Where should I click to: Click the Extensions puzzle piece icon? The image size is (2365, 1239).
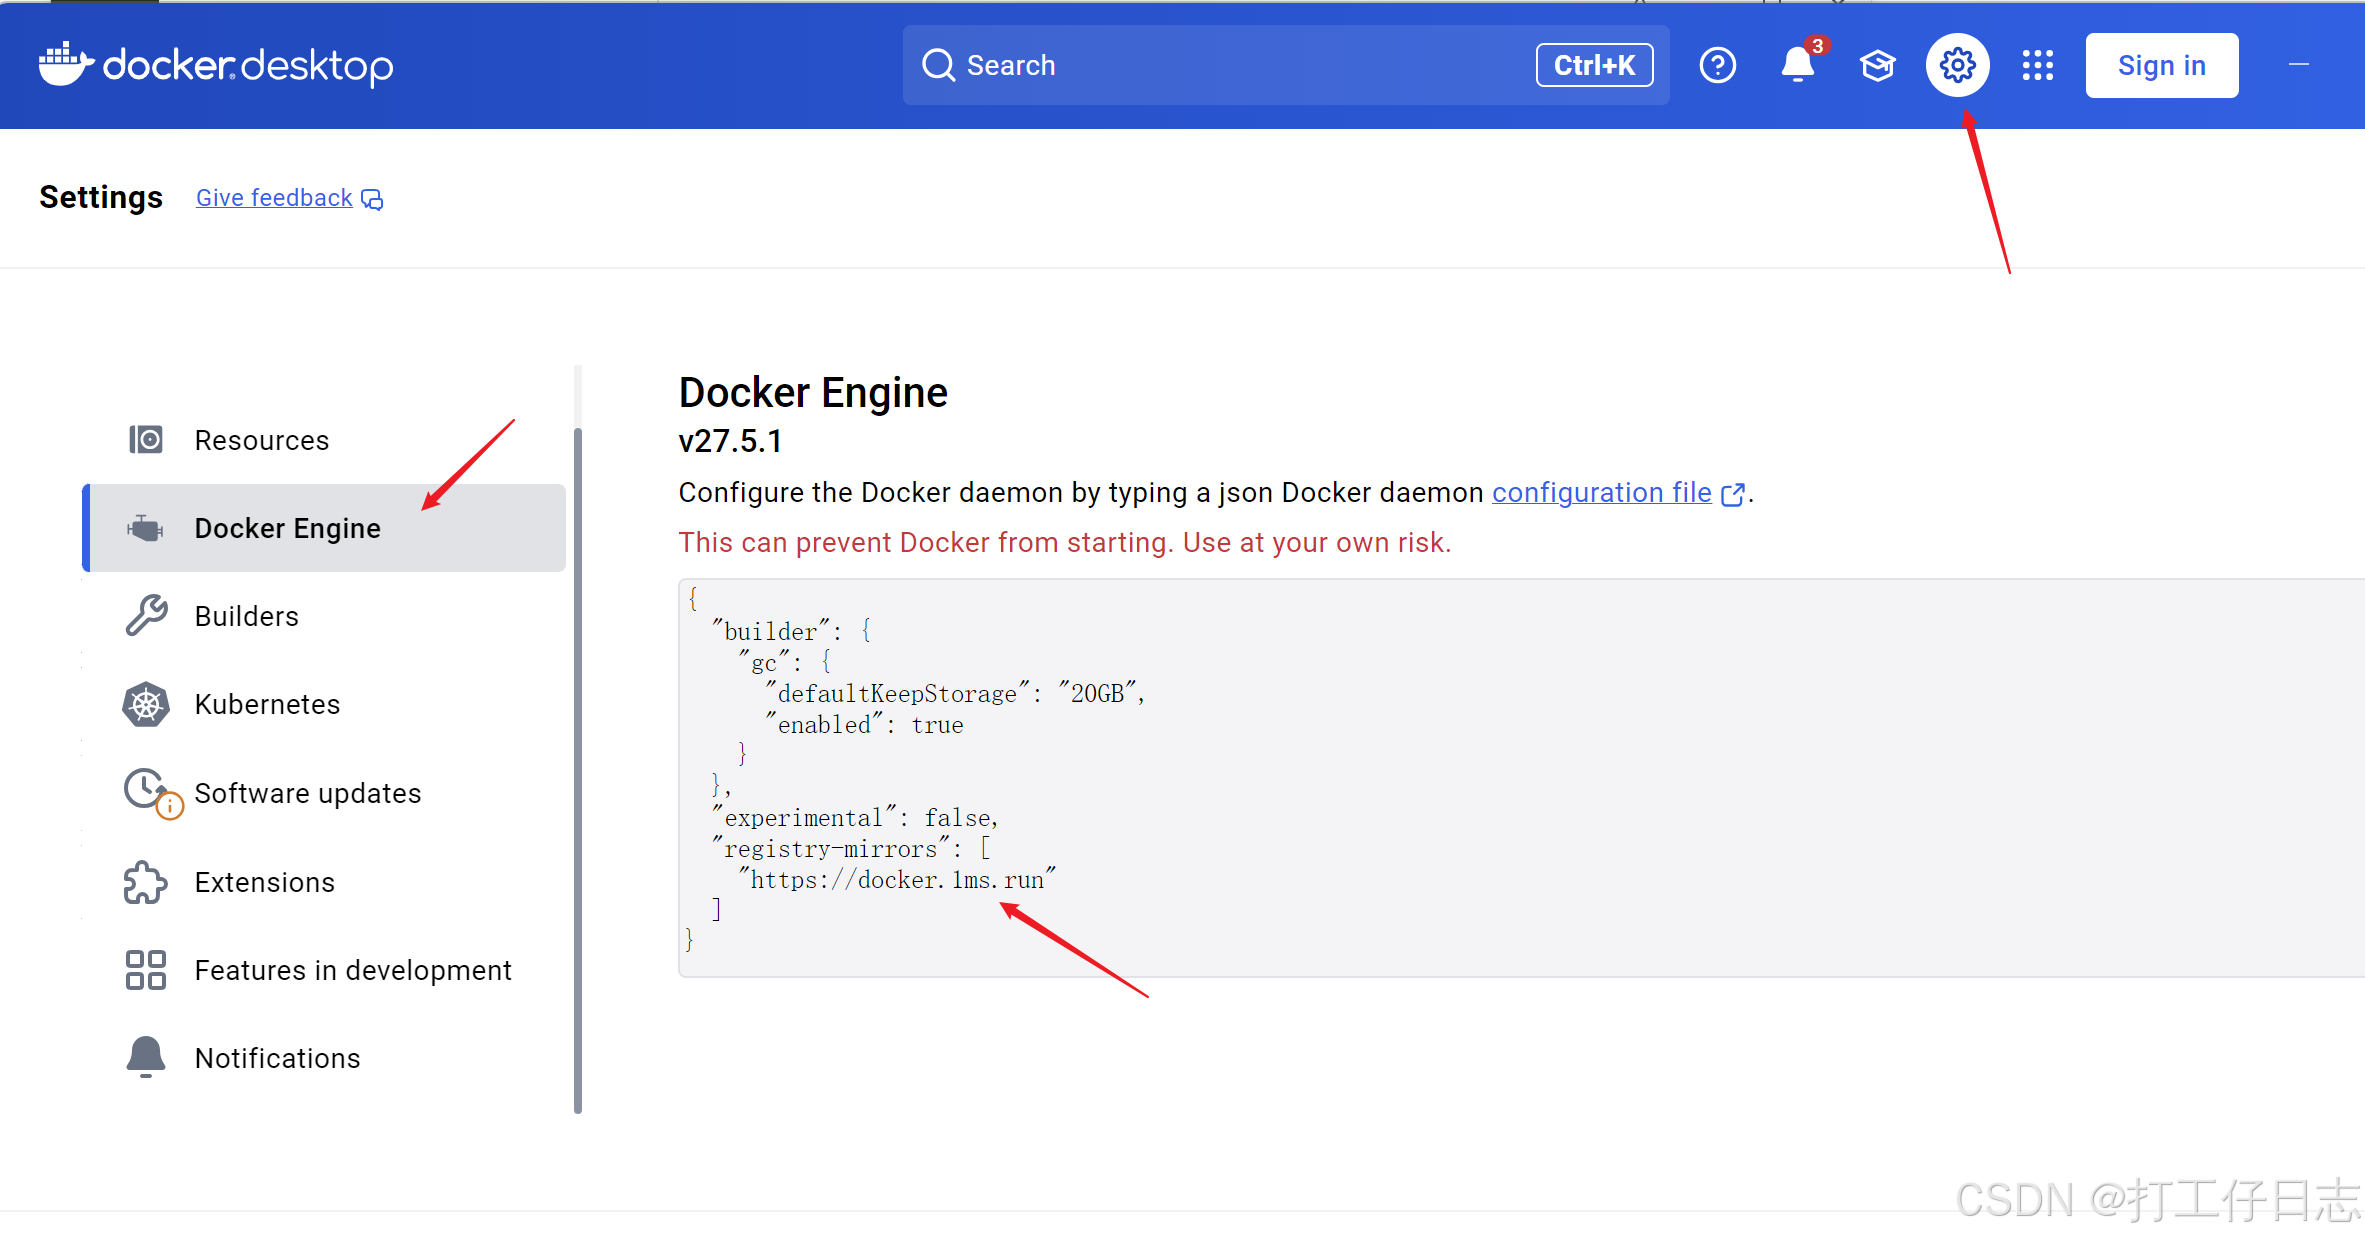coord(146,882)
